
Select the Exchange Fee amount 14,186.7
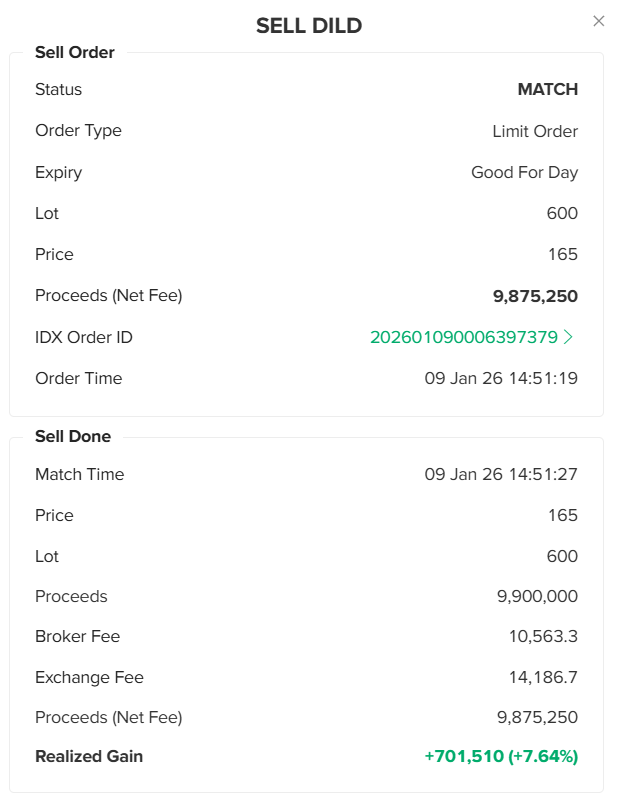(x=543, y=678)
